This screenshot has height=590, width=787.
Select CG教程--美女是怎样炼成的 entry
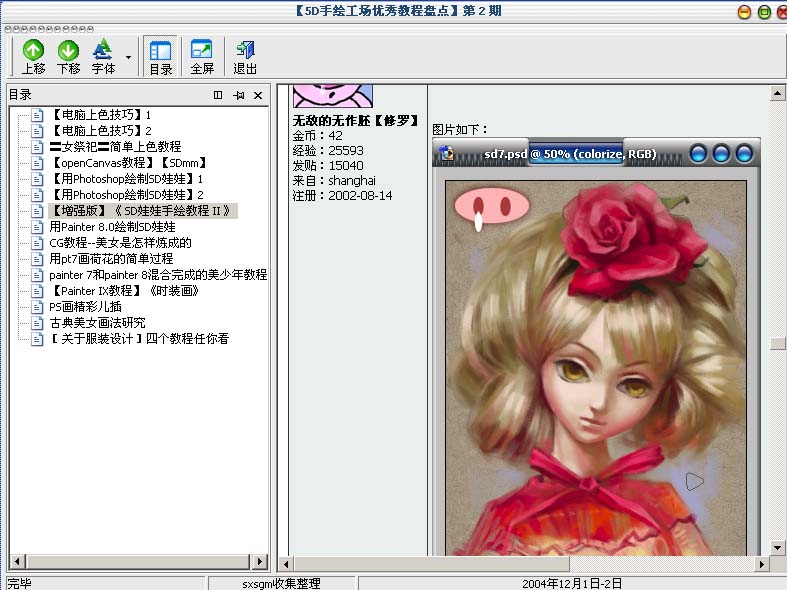coord(120,243)
